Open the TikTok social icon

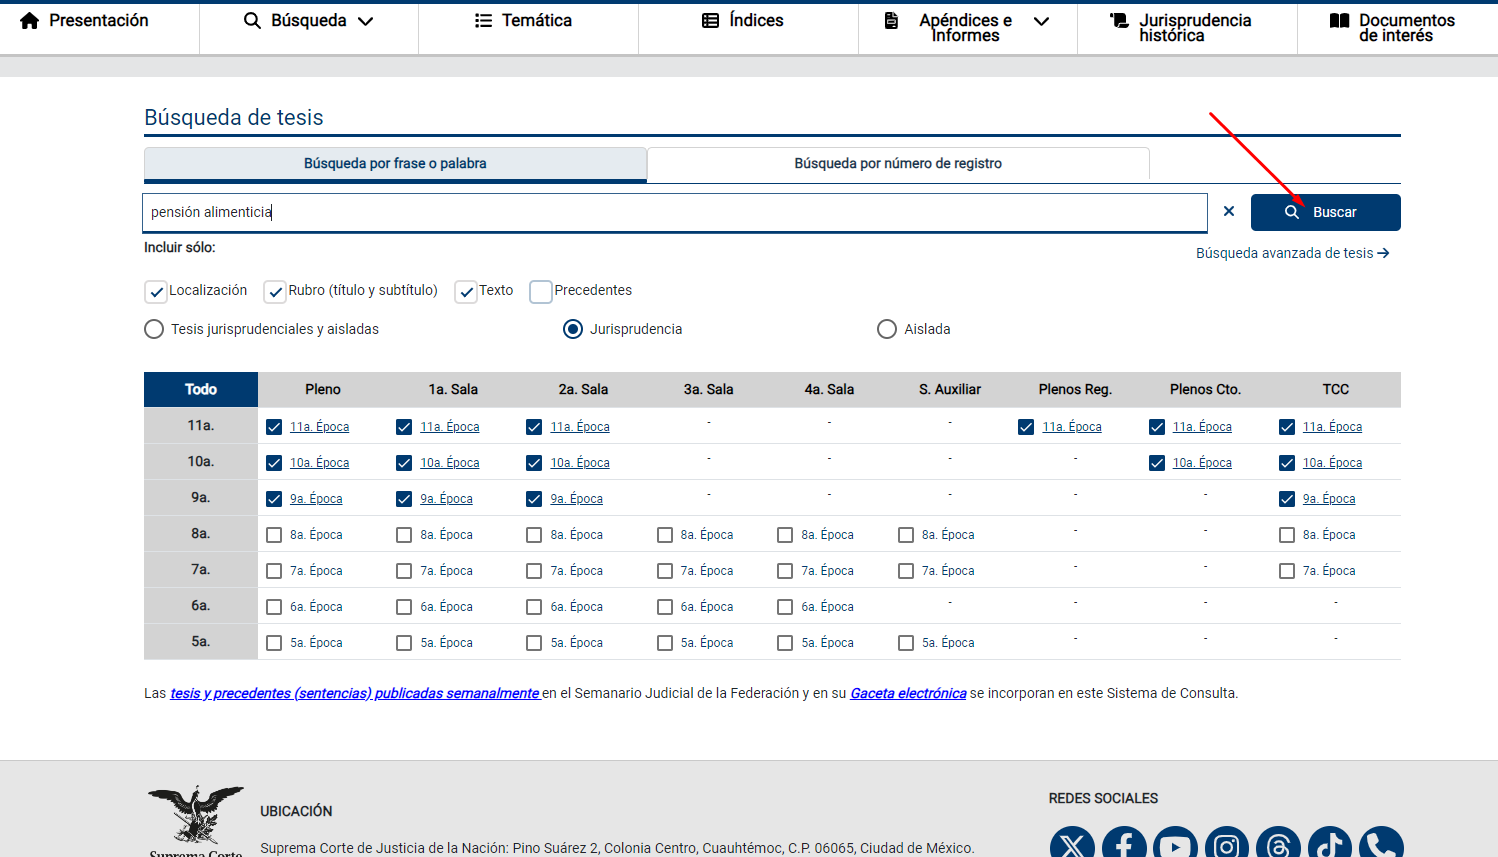1330,844
